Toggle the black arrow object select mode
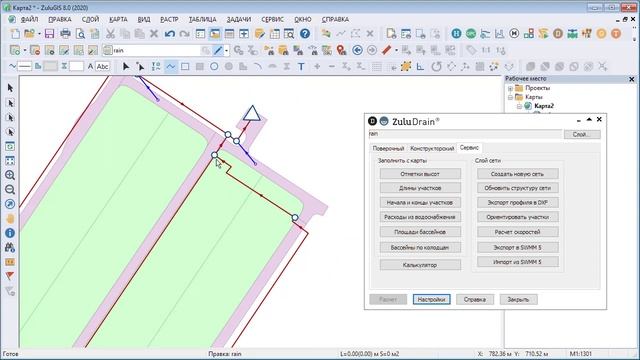Screen dimensions: 640x360 point(126,67)
